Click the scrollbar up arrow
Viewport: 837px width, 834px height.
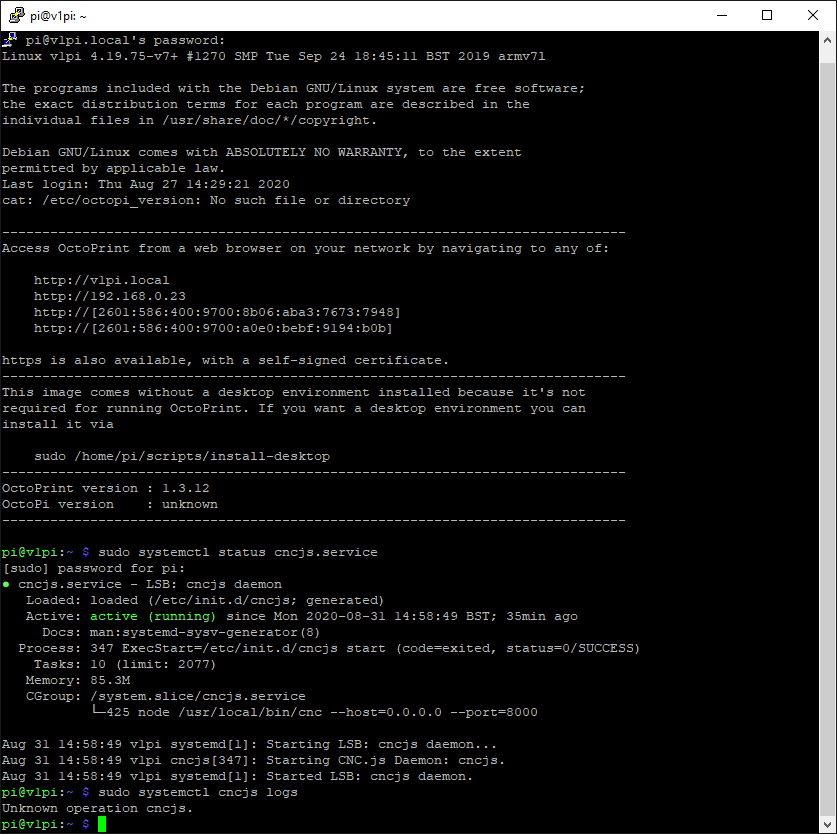pyautogui.click(x=827, y=40)
